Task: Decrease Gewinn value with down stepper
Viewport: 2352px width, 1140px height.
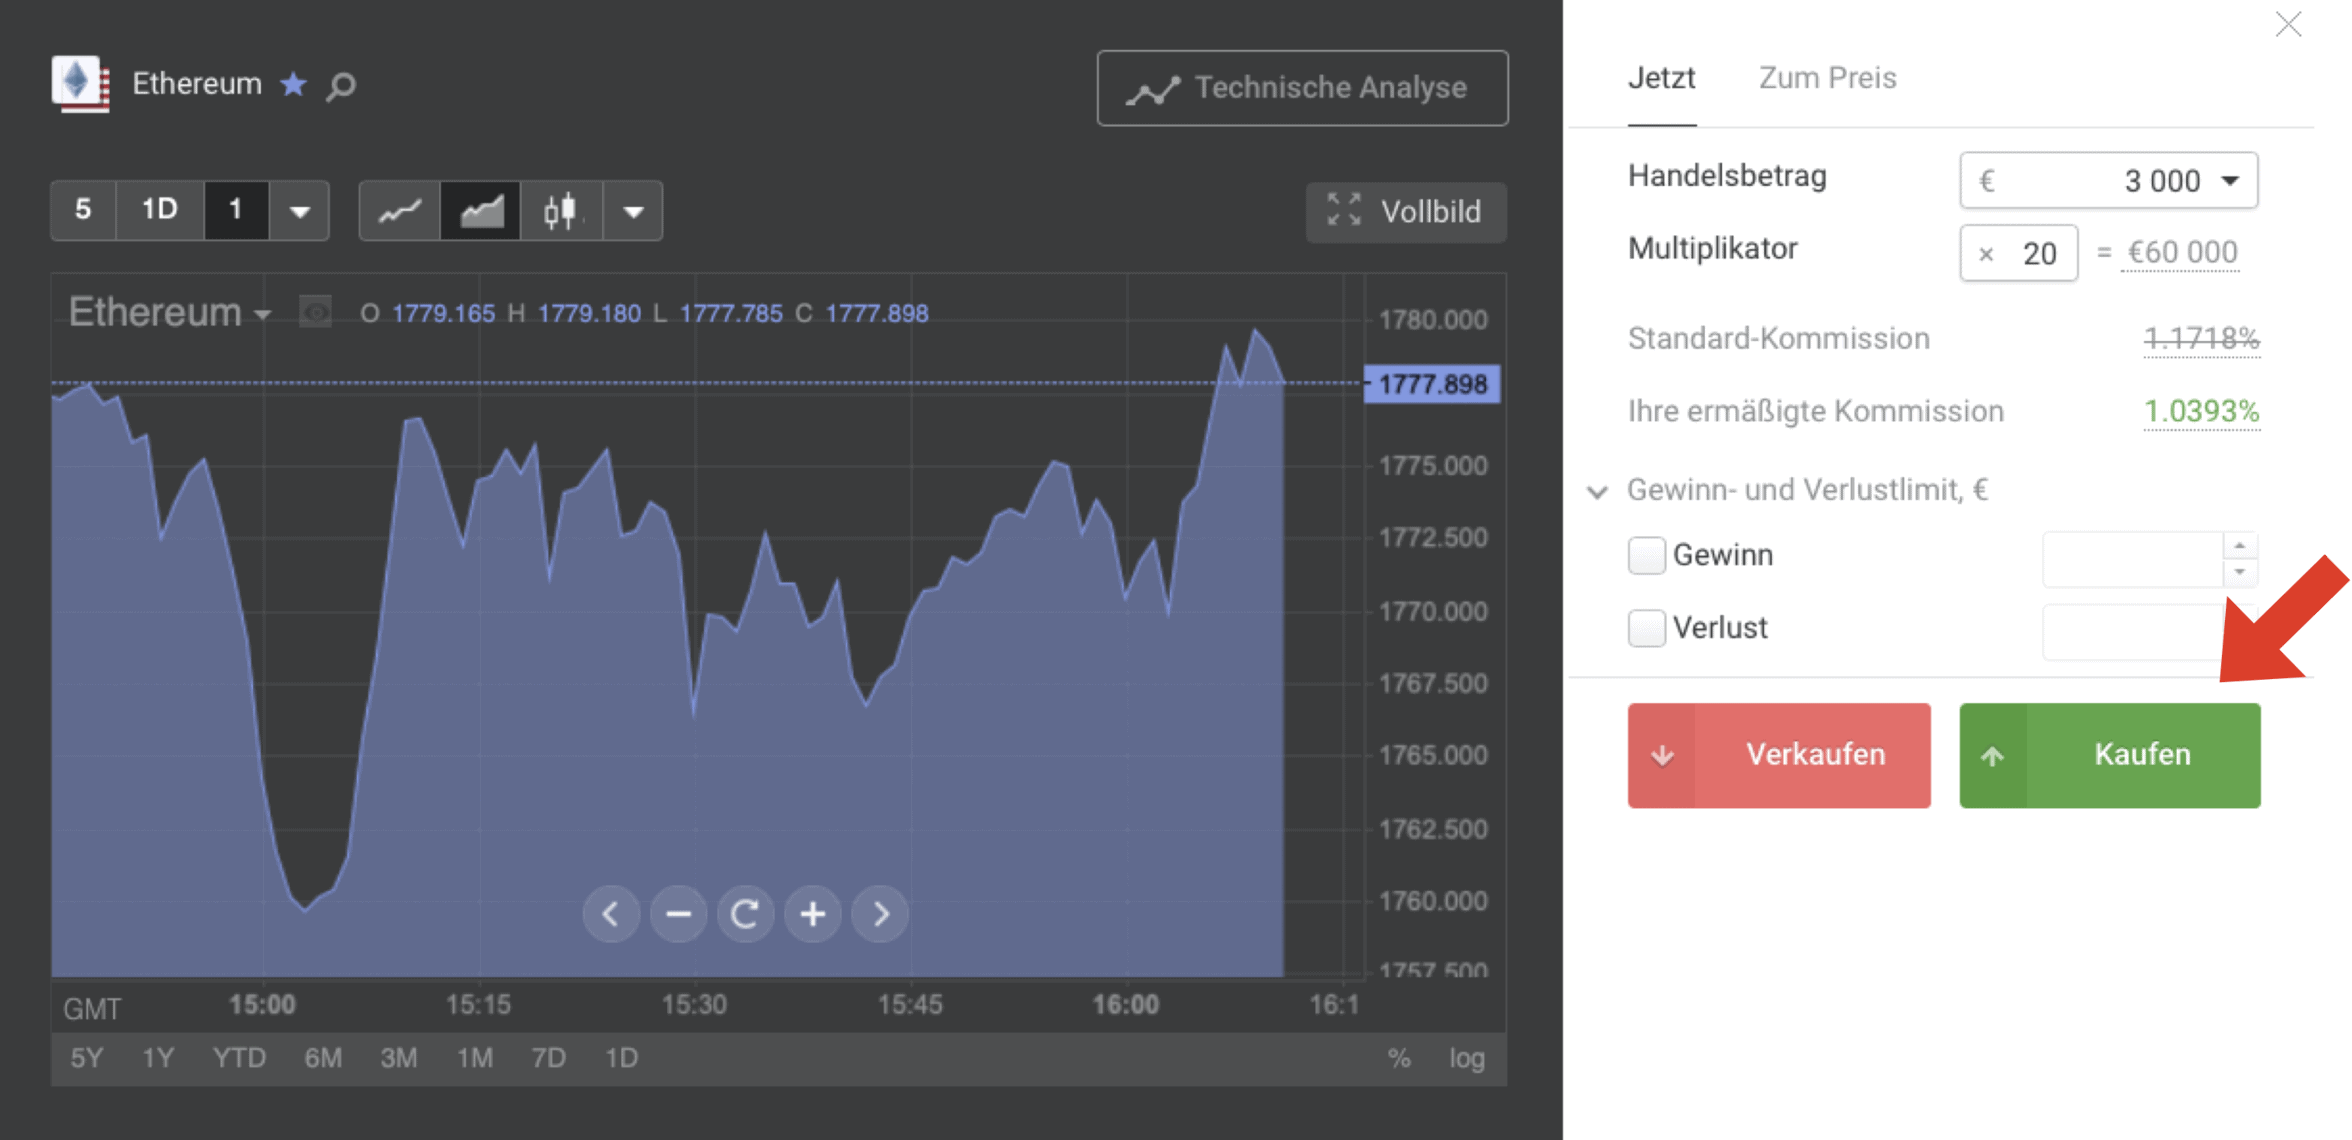Action: click(2240, 573)
